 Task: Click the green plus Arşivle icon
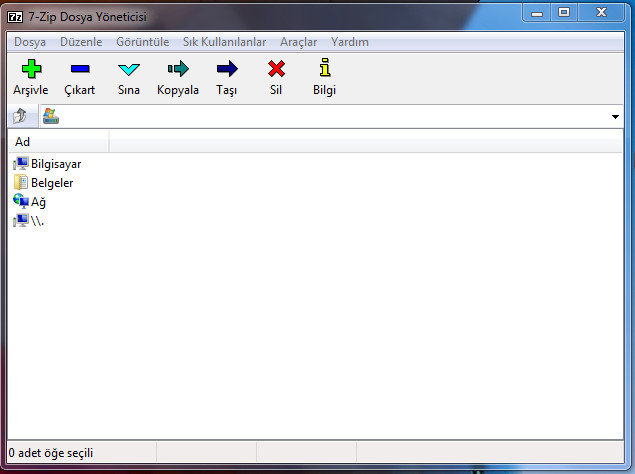click(31, 69)
